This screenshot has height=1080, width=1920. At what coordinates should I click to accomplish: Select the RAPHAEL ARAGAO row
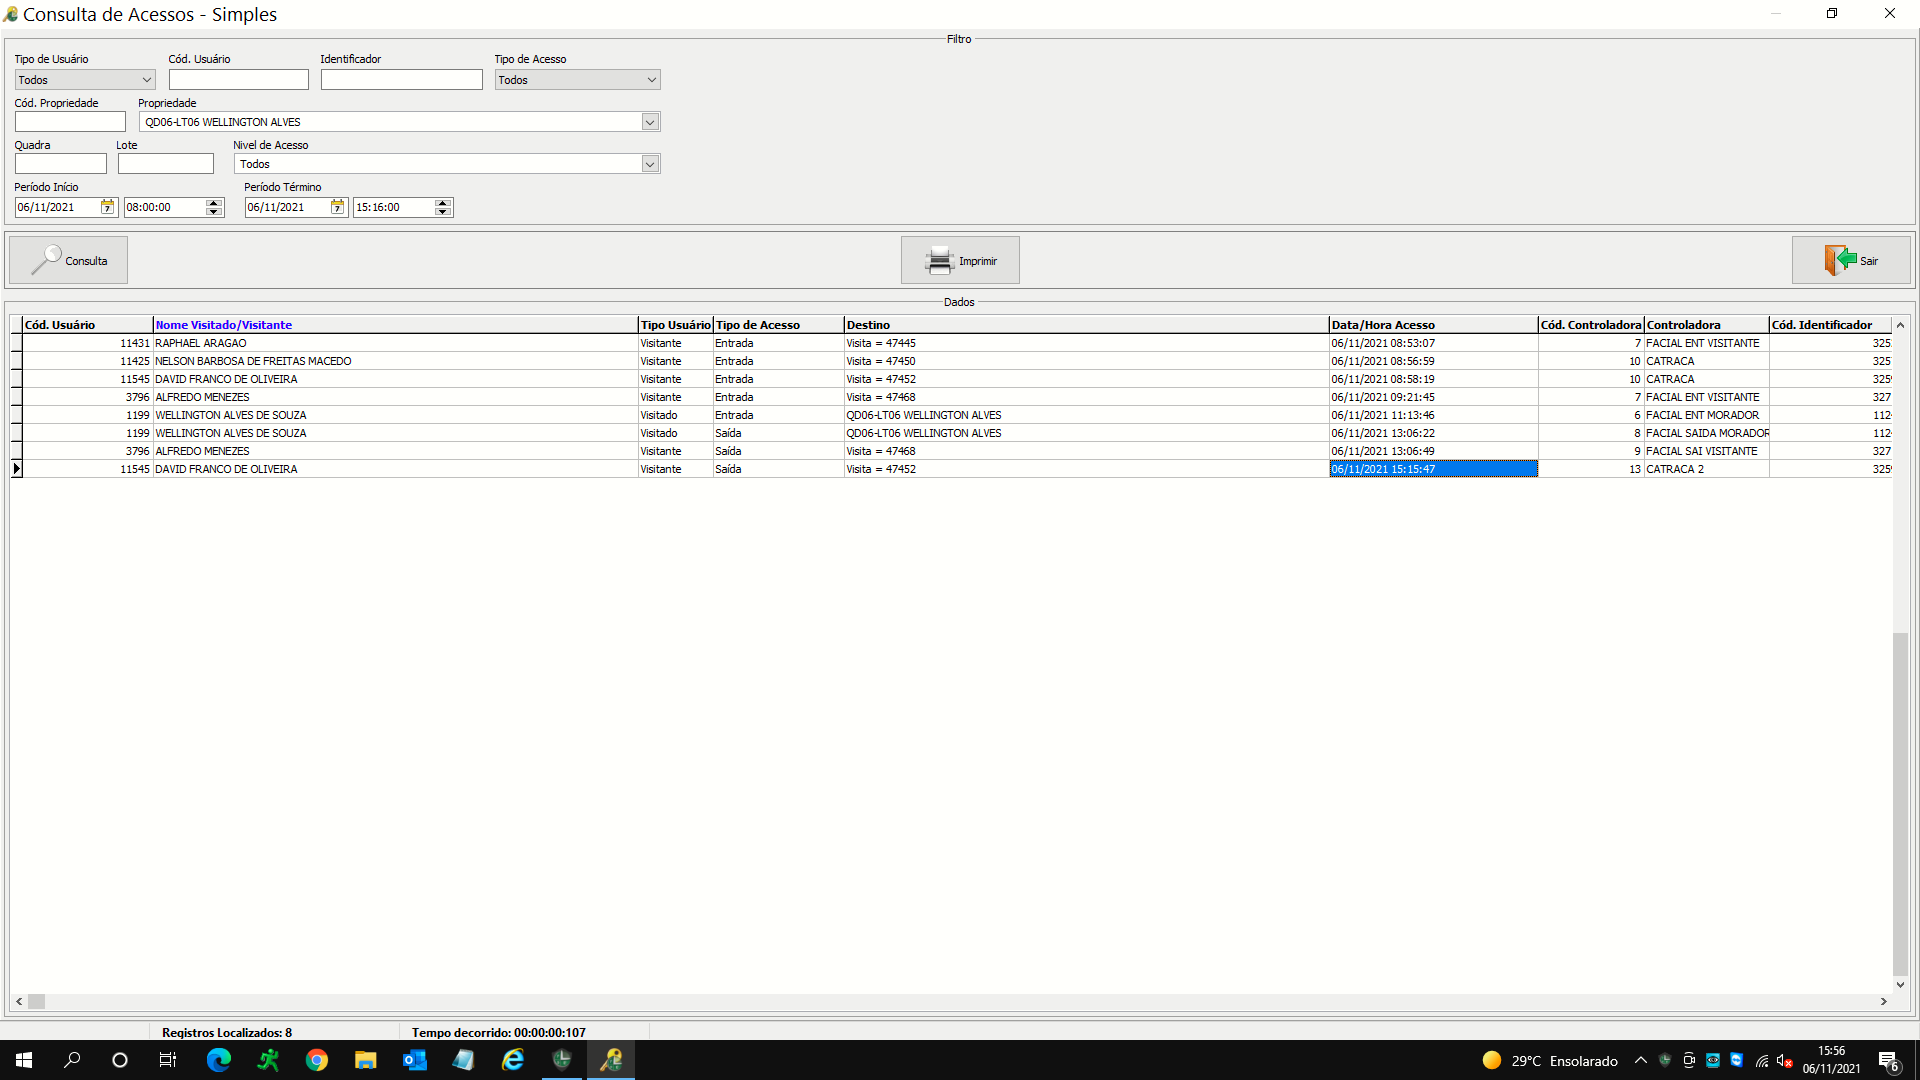tap(200, 343)
